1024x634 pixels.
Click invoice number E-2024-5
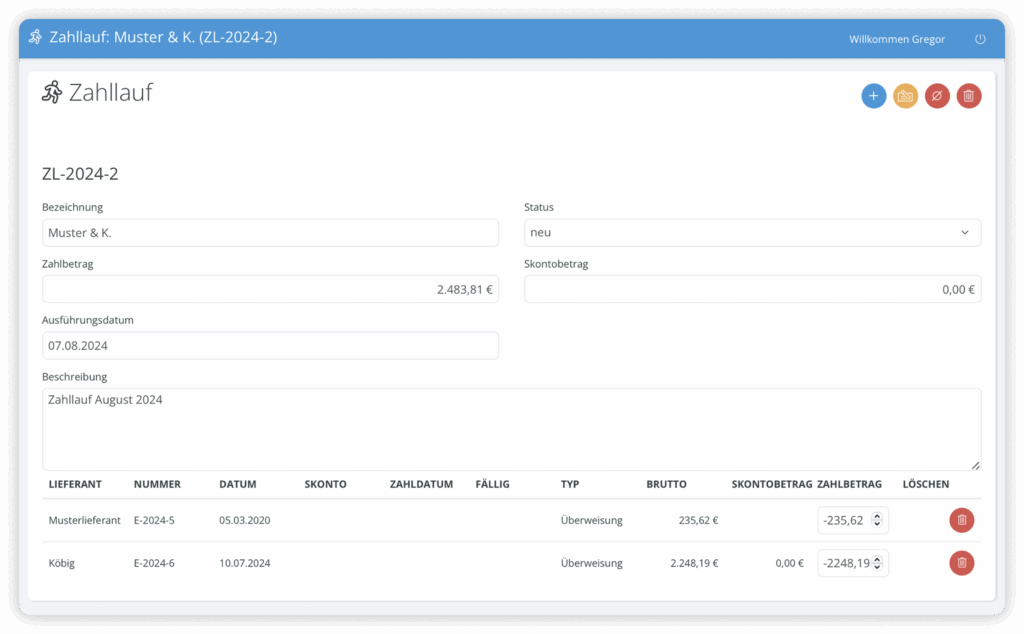pos(154,520)
